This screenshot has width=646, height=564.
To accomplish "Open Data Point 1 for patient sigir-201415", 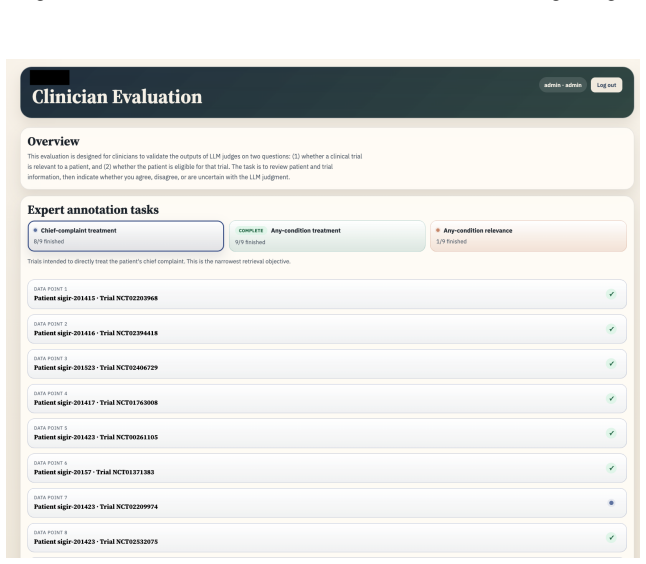I will point(327,294).
